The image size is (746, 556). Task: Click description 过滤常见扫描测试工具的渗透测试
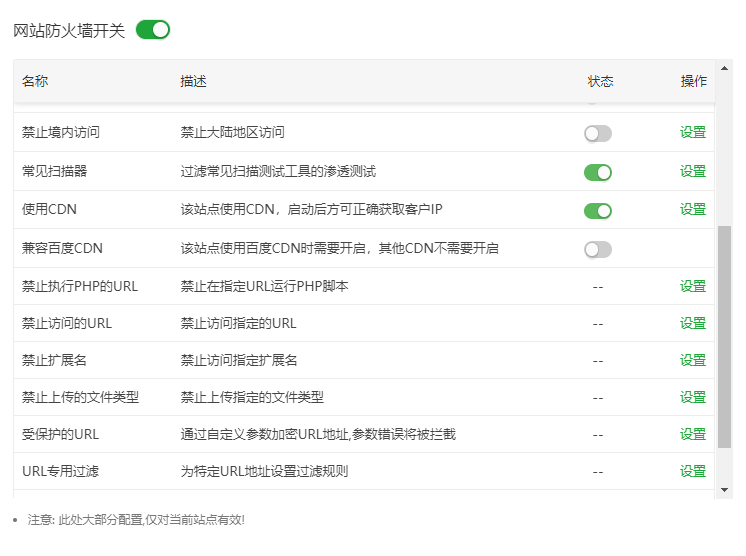click(278, 171)
